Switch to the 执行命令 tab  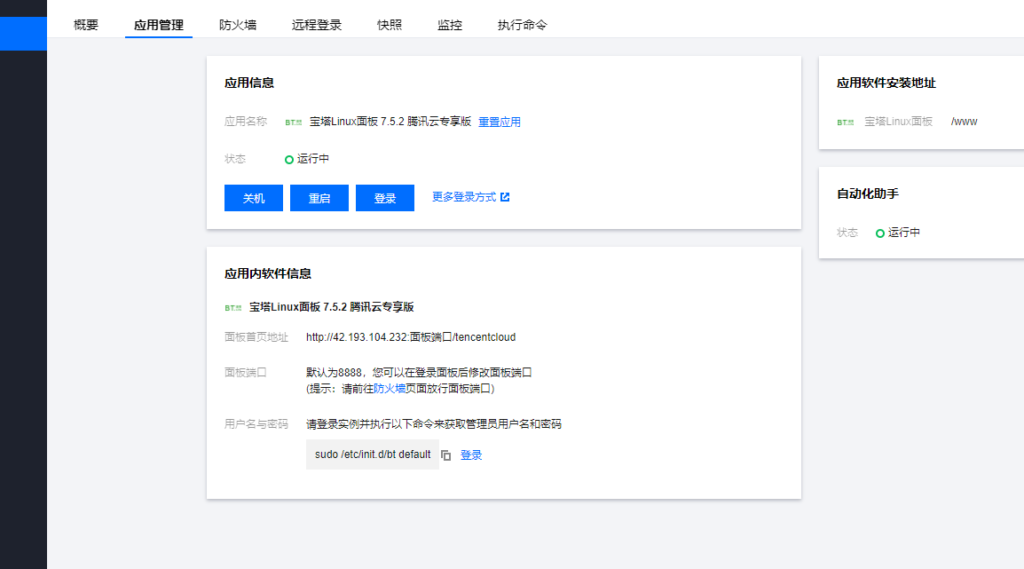click(x=522, y=25)
